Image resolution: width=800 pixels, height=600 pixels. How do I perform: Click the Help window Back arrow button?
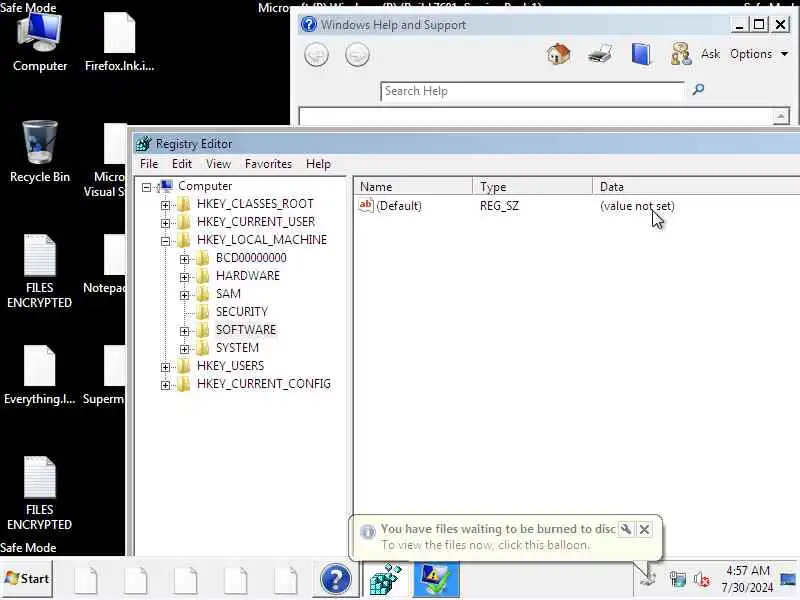(x=316, y=55)
